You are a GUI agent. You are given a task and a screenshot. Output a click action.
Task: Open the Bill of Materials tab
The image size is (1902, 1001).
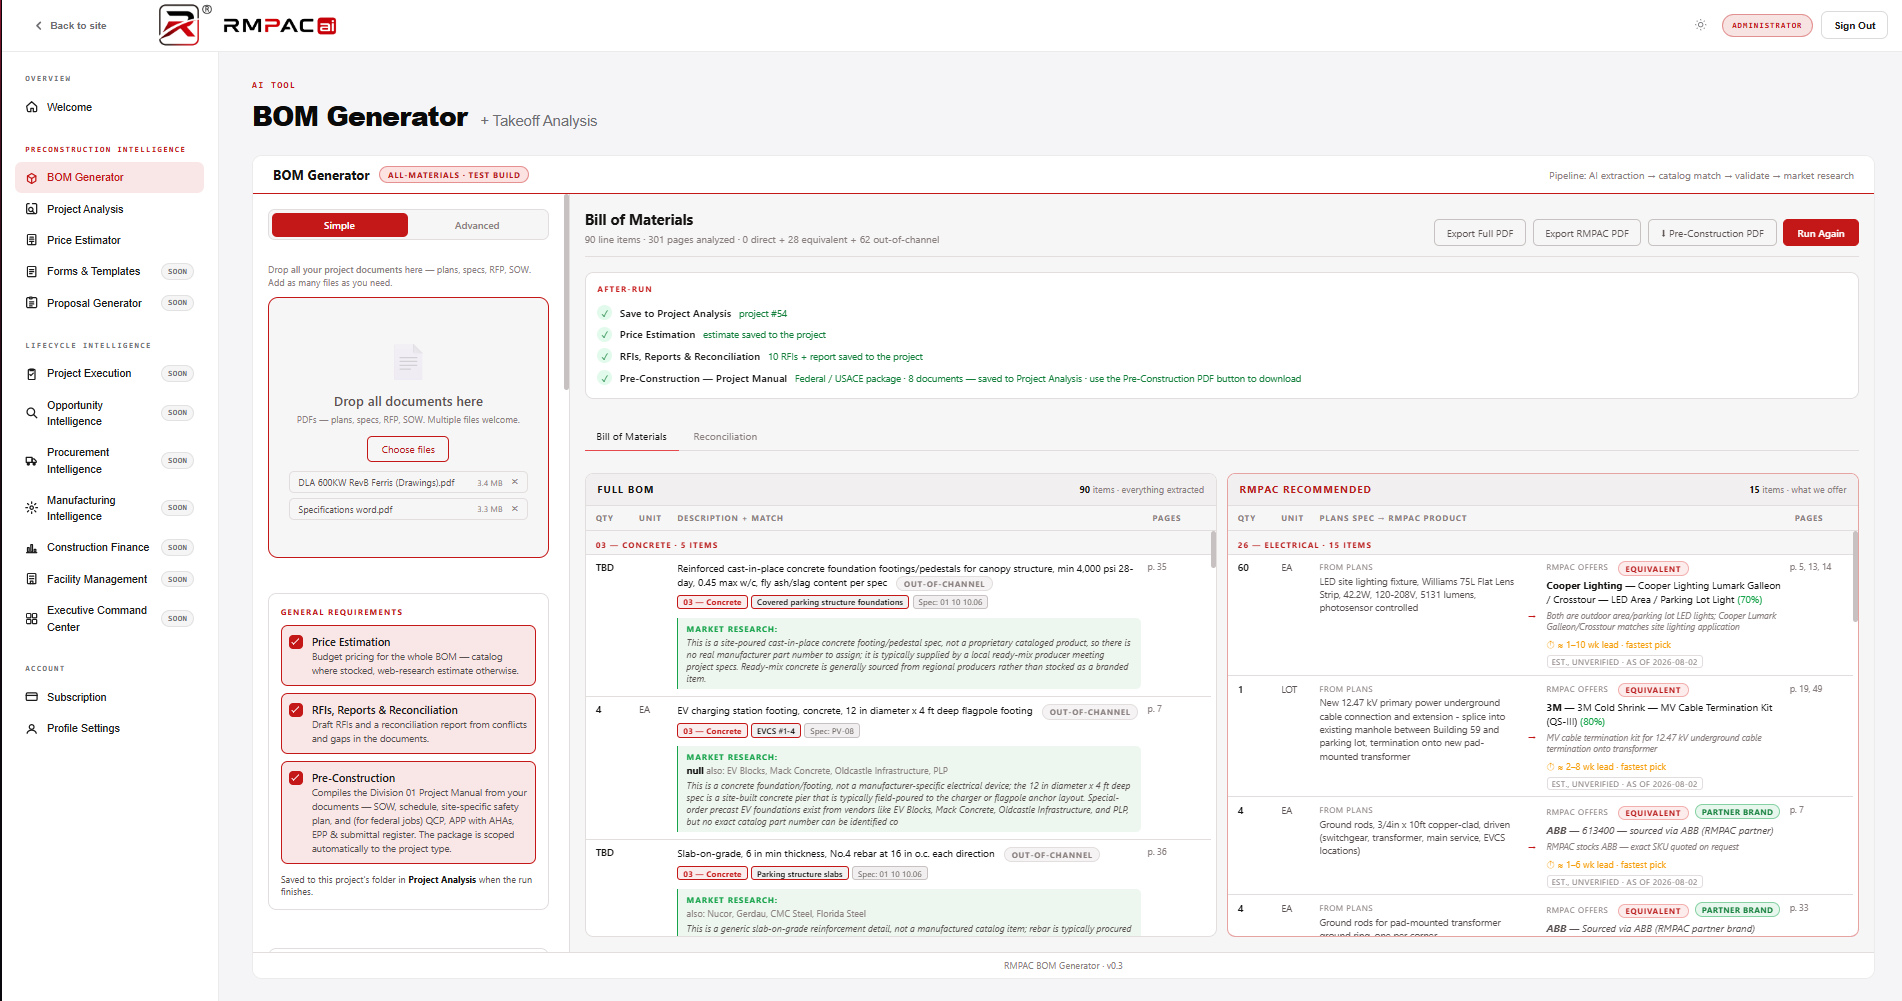[x=631, y=437]
